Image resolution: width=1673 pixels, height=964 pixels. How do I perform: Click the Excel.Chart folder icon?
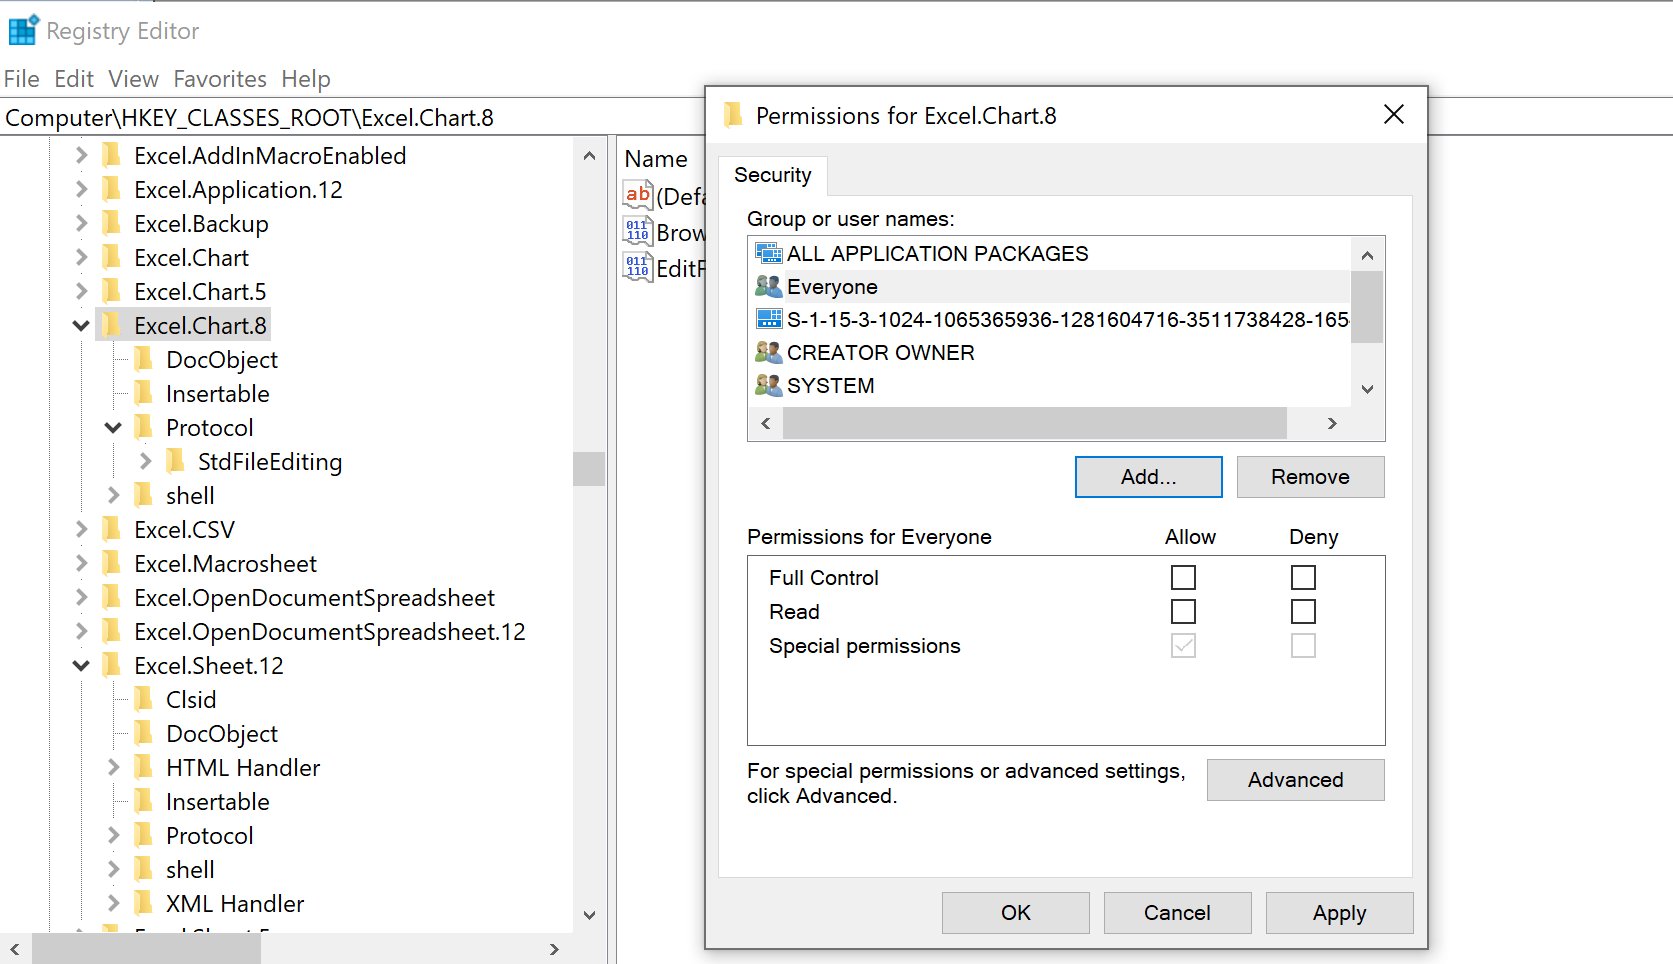[x=112, y=257]
